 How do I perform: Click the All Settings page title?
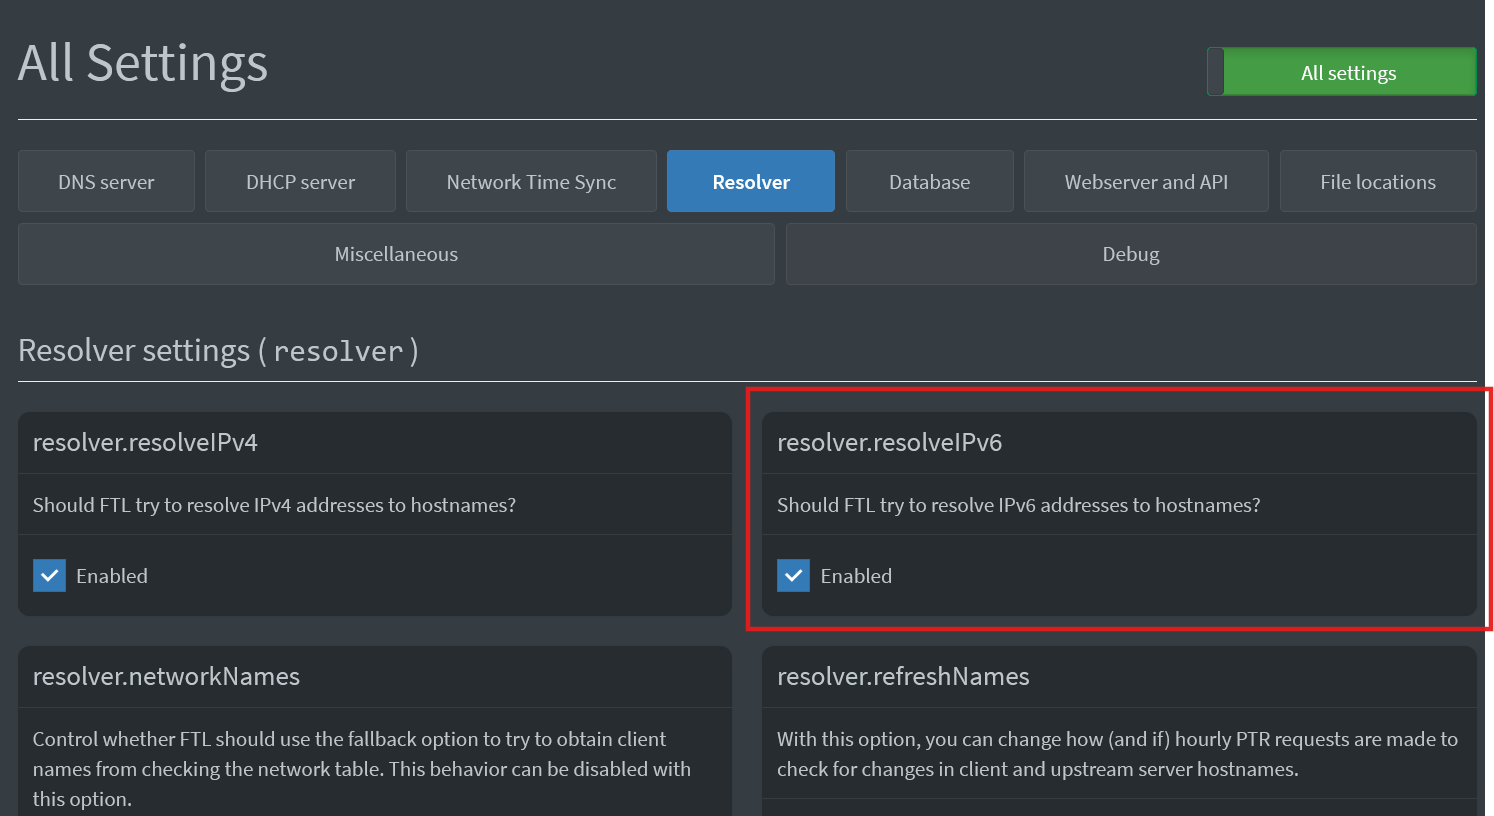coord(143,63)
